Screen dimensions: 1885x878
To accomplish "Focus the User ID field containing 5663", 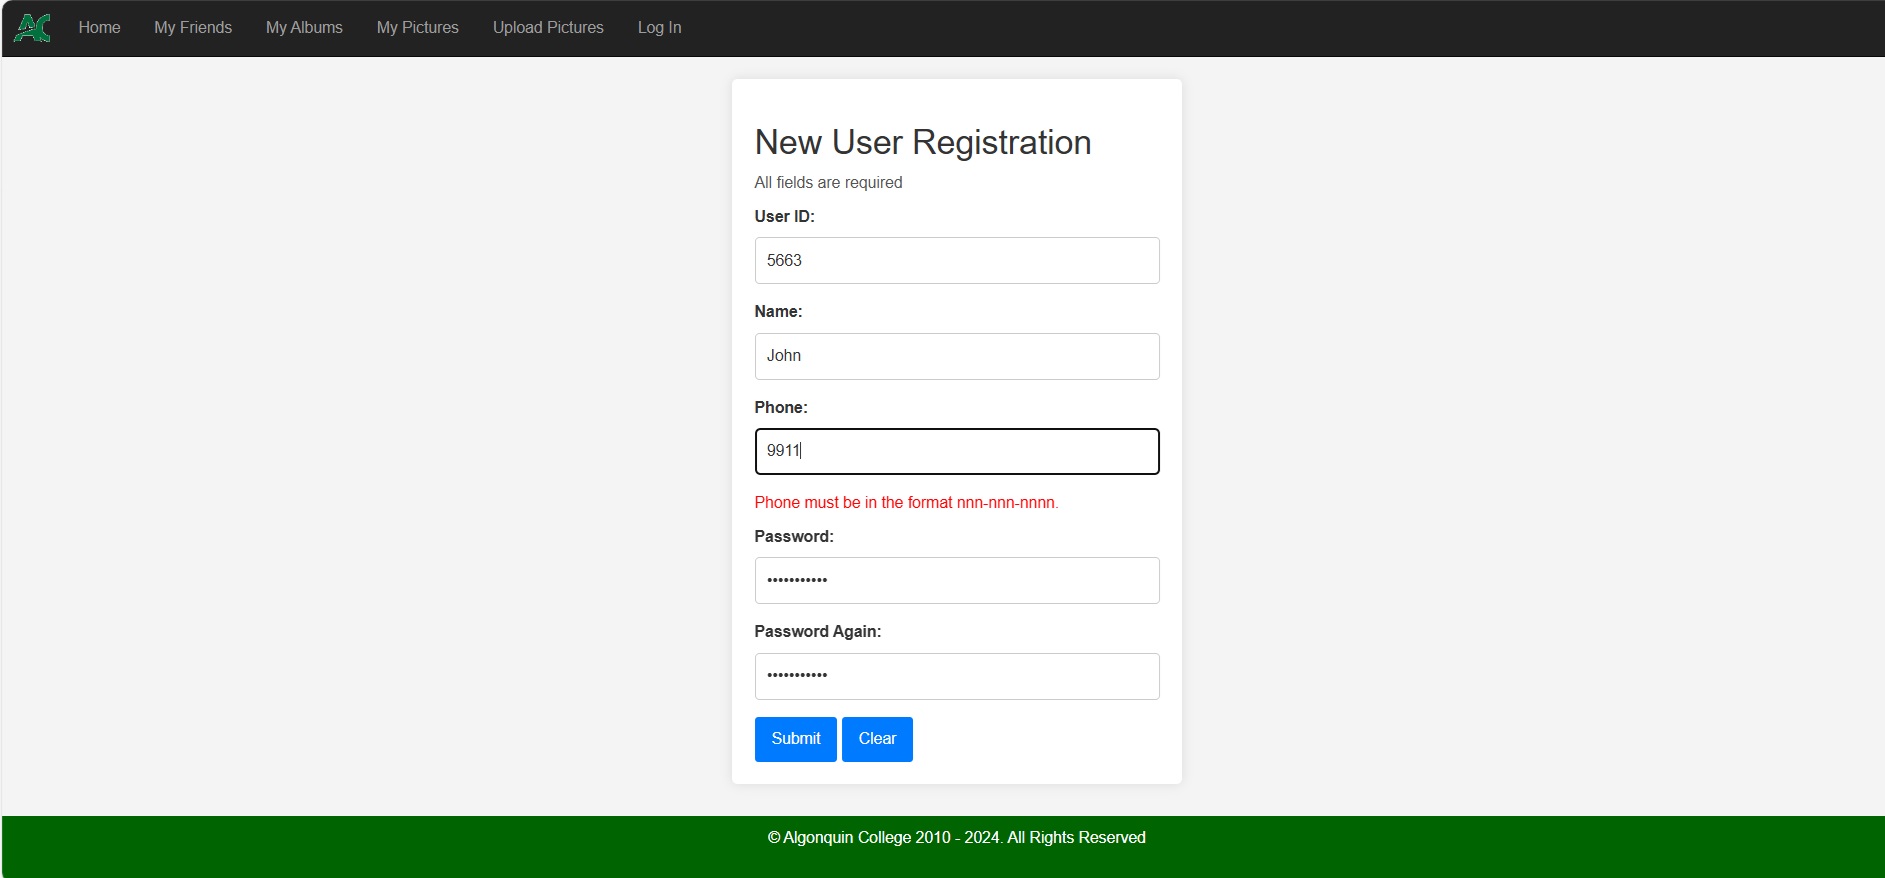I will [x=956, y=260].
